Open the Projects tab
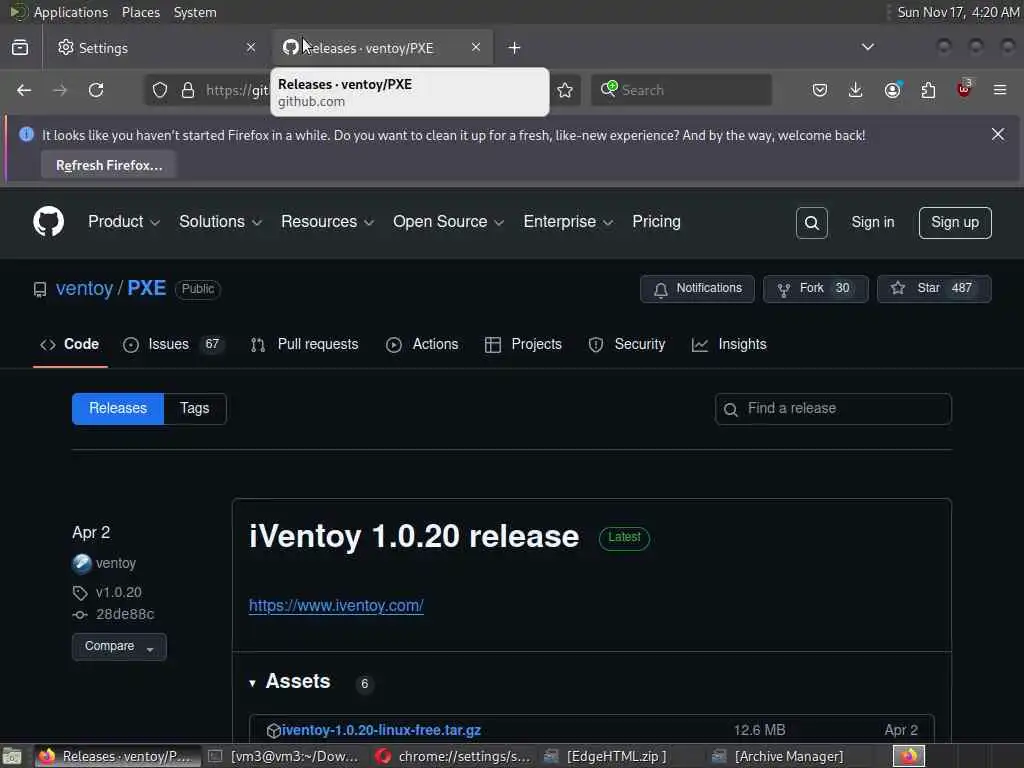1024x768 pixels. [522, 344]
